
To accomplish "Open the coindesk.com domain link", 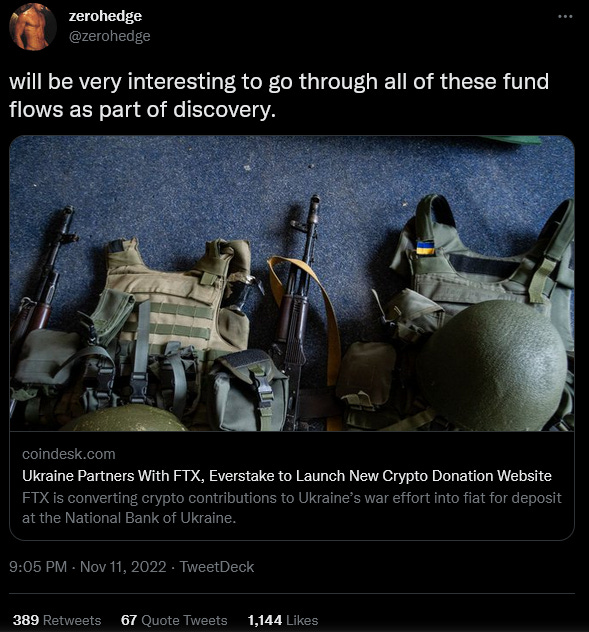I will pos(69,454).
